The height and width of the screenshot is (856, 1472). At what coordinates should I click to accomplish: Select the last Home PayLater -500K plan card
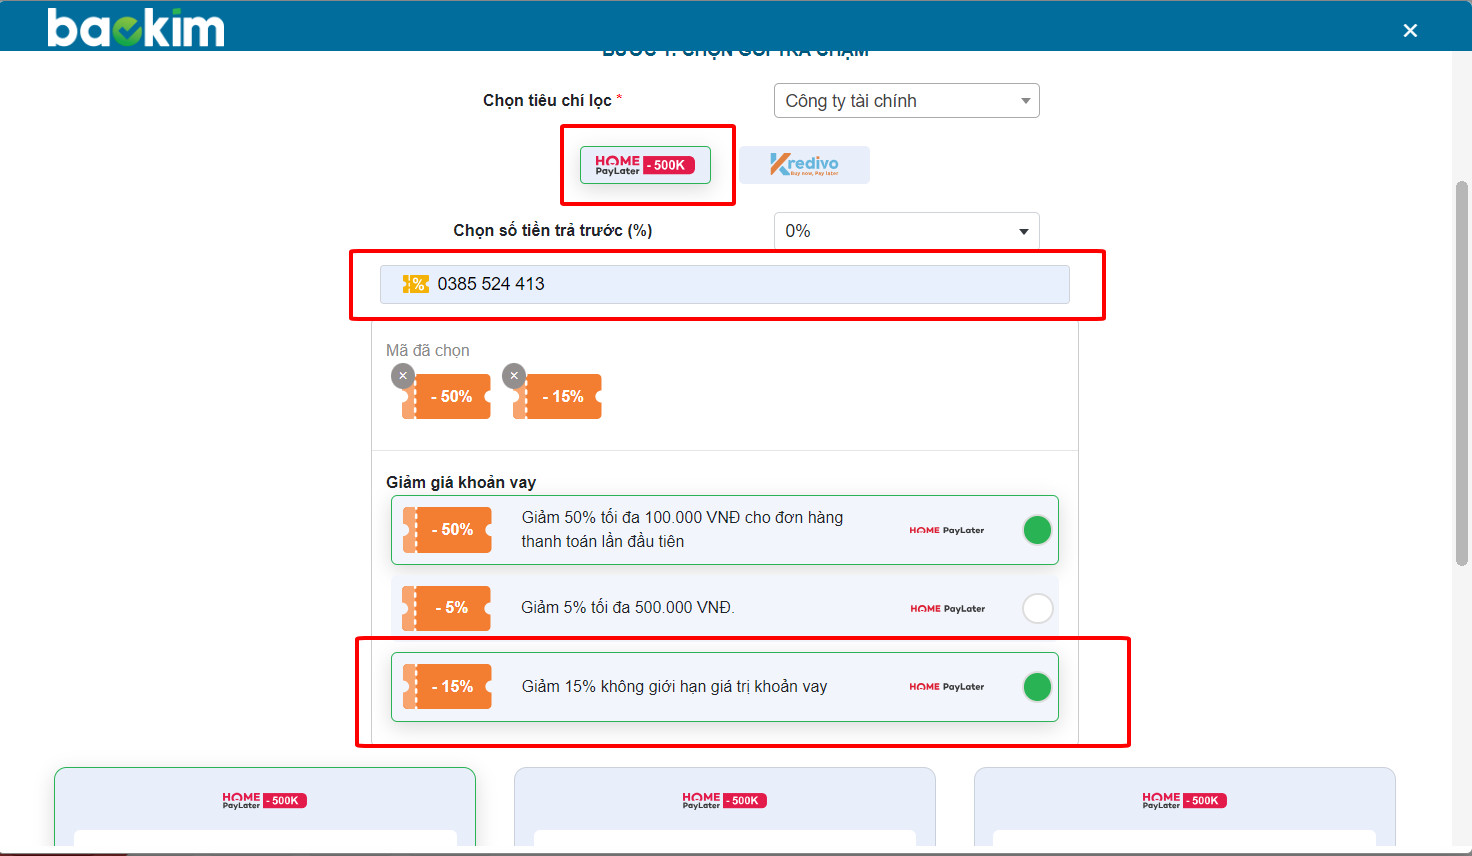1185,807
